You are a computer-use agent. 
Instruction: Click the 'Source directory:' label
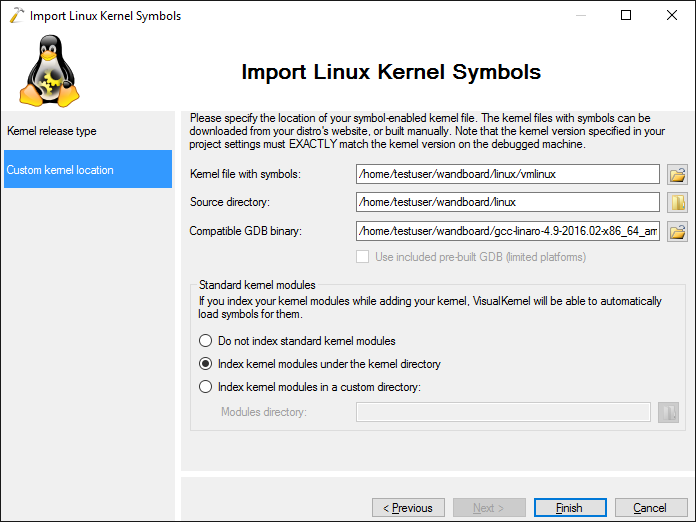tap(229, 202)
